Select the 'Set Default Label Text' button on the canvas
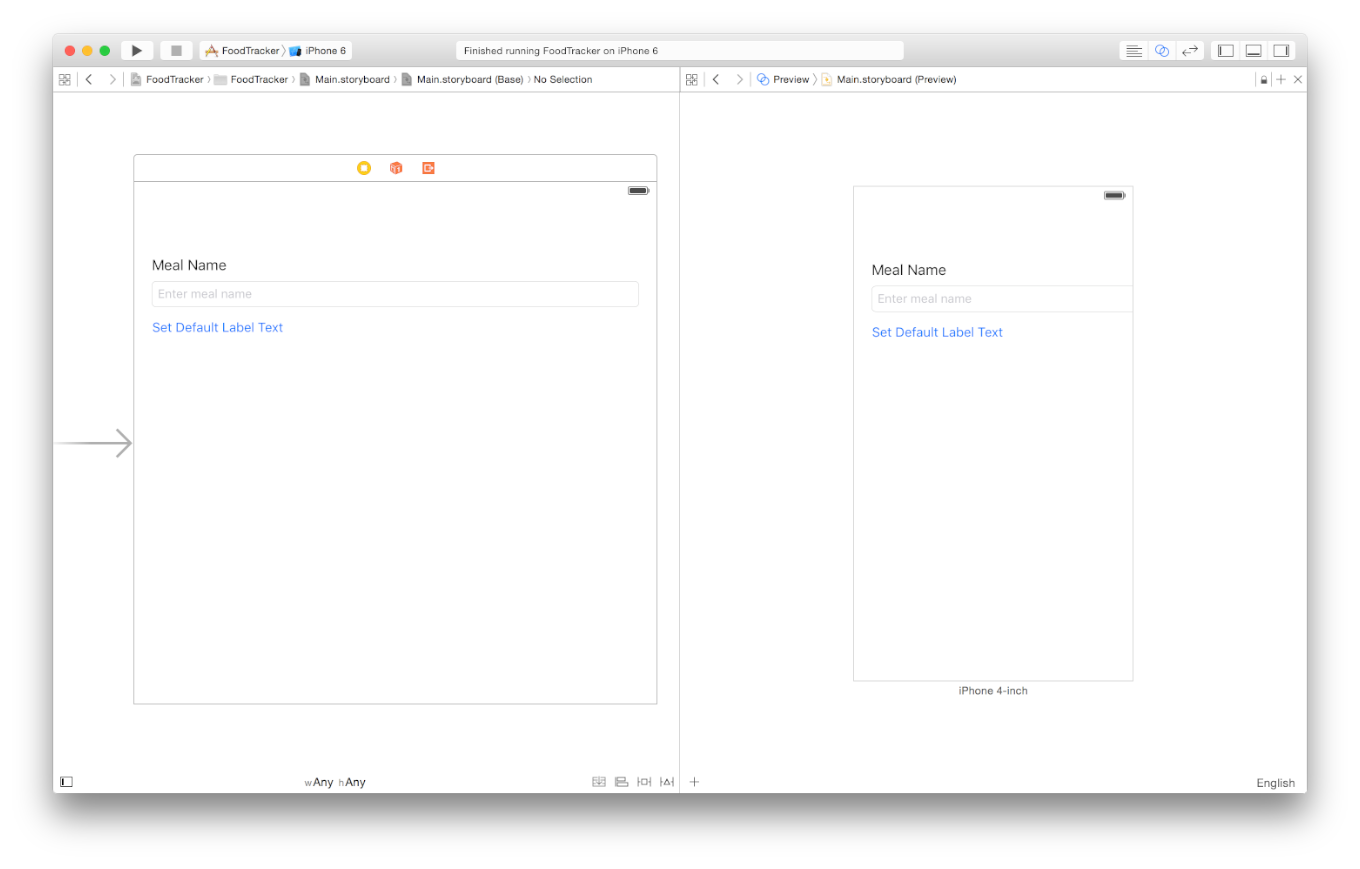 pyautogui.click(x=217, y=327)
